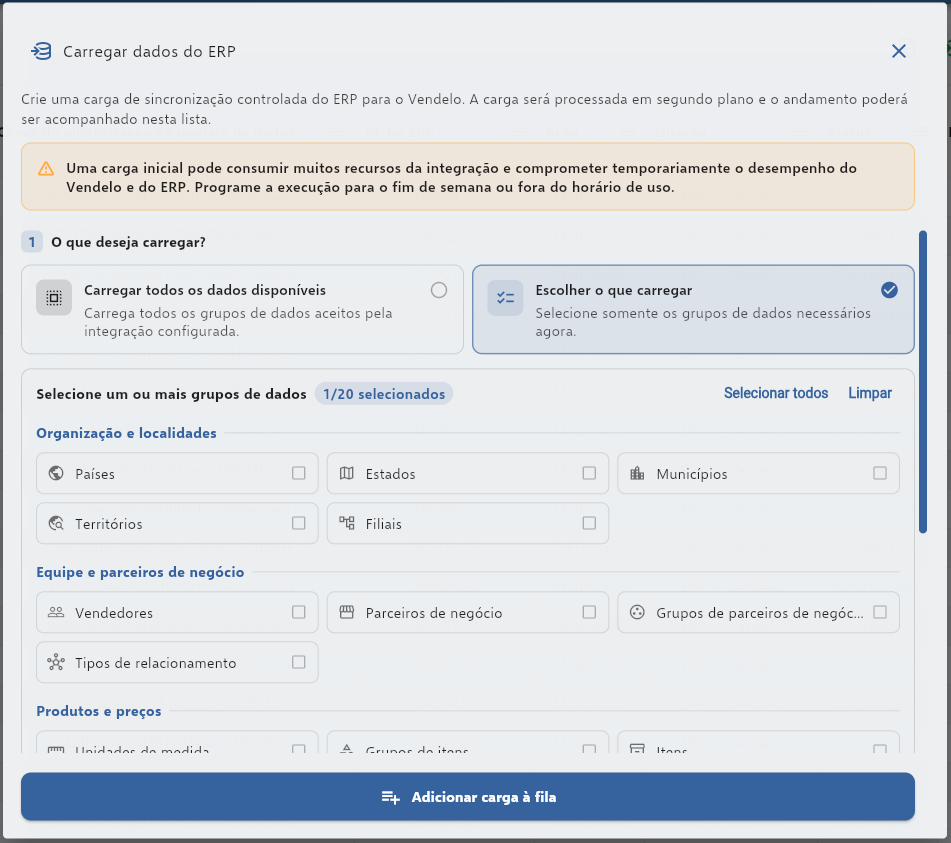Click the checklist icon on Escolher card

505,298
